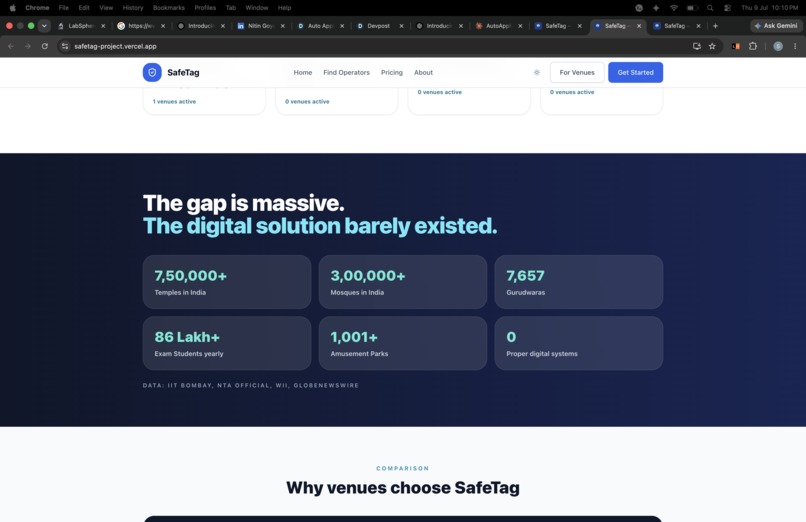Click the install app icon in address bar

[697, 46]
